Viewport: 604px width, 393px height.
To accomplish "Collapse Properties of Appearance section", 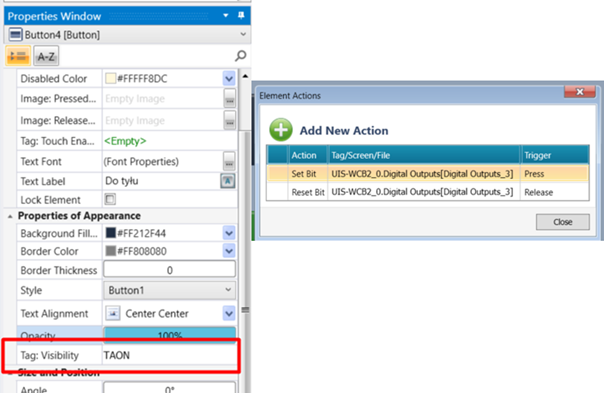I will (x=10, y=216).
